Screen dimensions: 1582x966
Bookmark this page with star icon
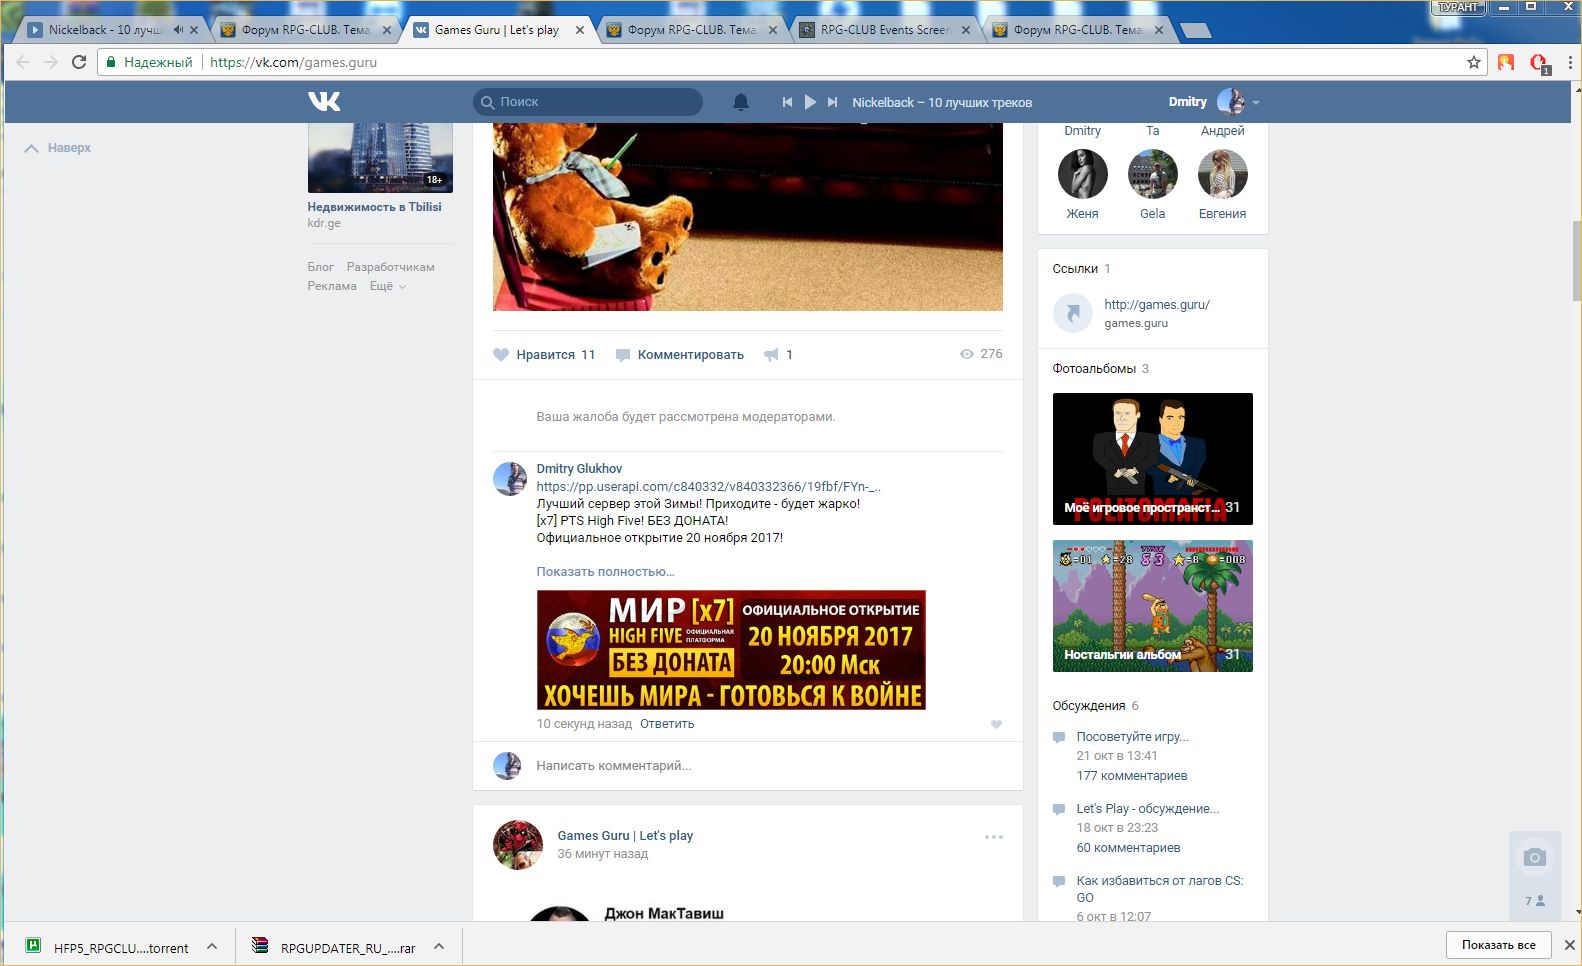point(1473,62)
